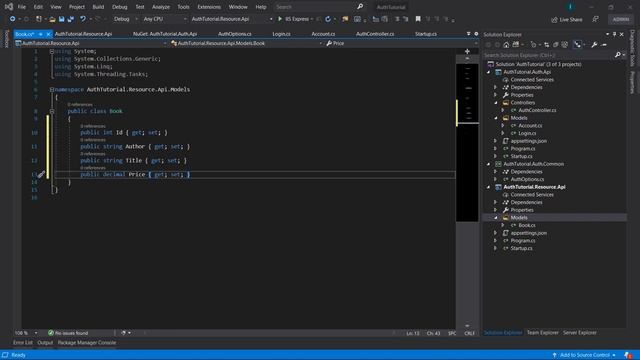Open the Team Explorer tab
This screenshot has height=360, width=640.
pos(542,333)
